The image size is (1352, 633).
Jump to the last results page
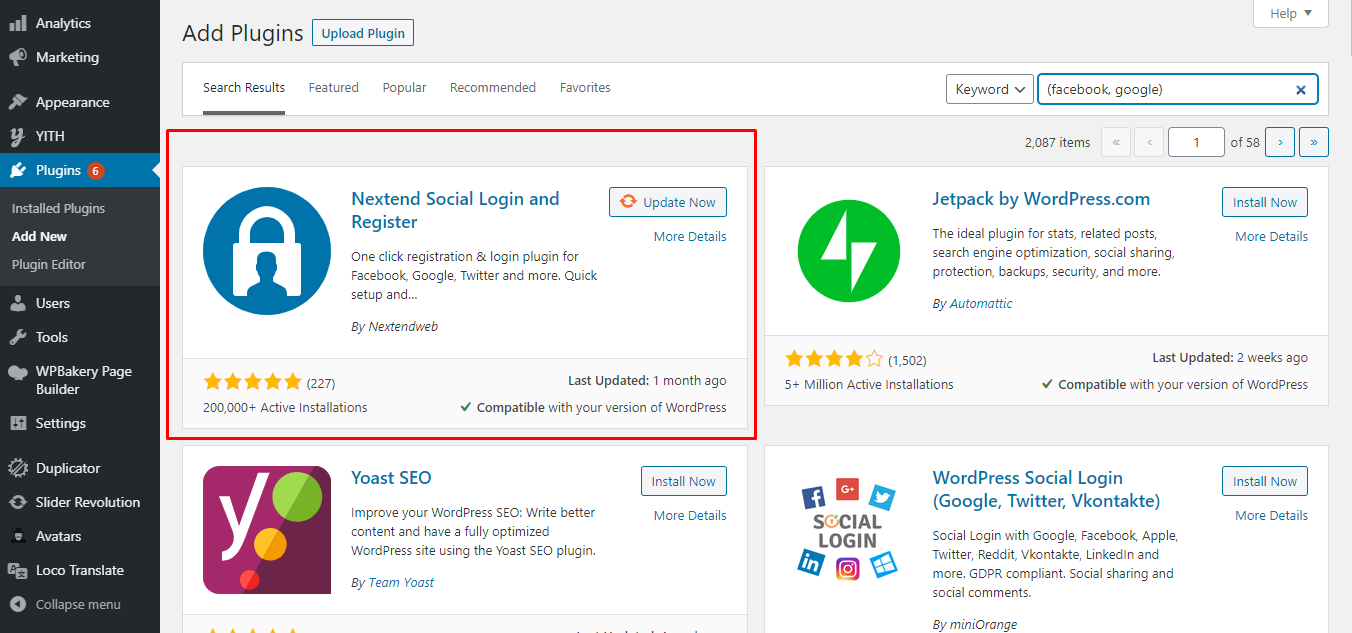1314,142
